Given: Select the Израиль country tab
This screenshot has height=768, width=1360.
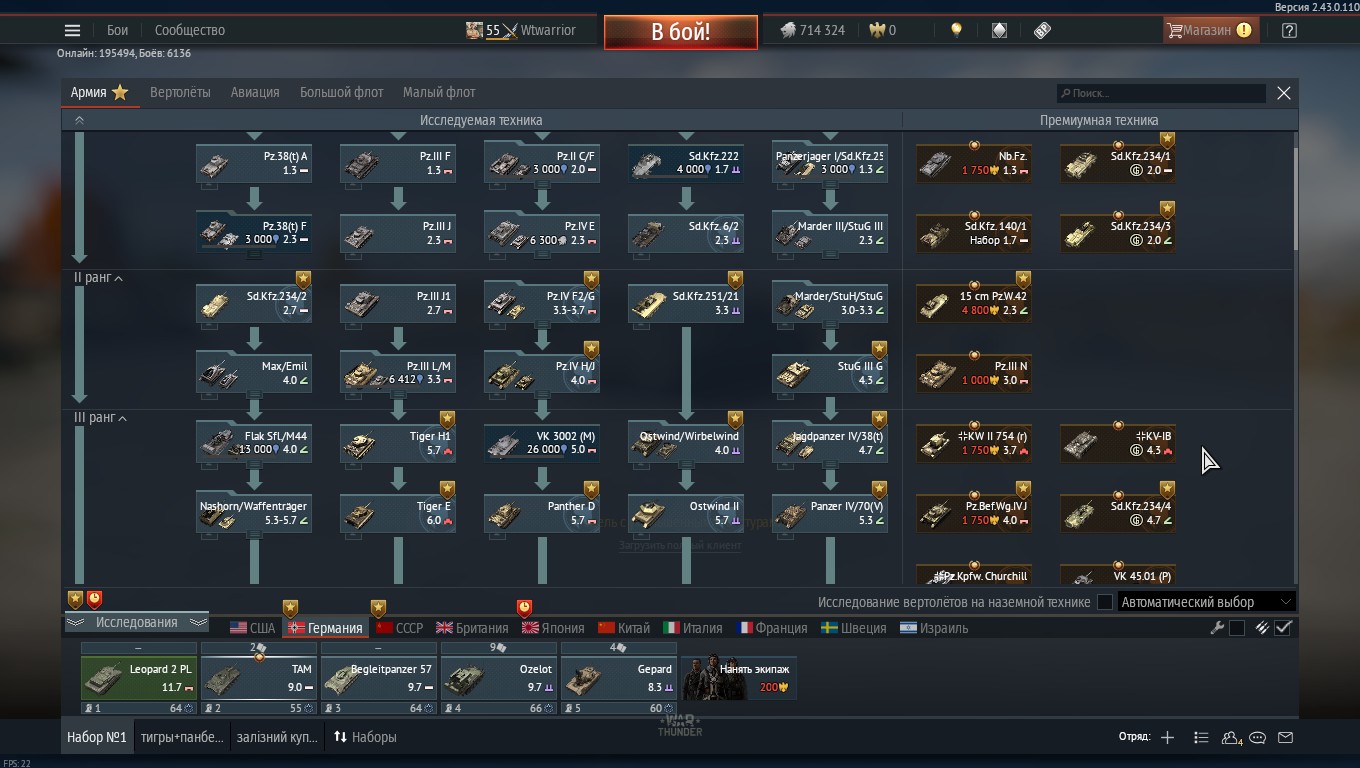Looking at the screenshot, I should click(x=933, y=628).
